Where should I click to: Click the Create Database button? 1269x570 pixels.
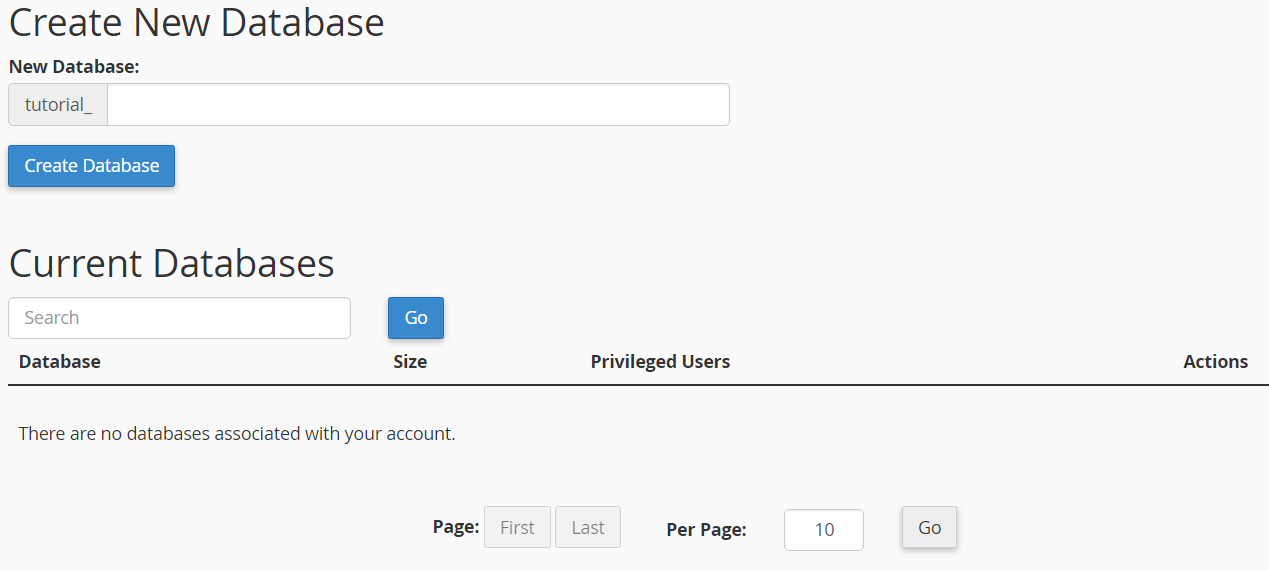tap(91, 166)
